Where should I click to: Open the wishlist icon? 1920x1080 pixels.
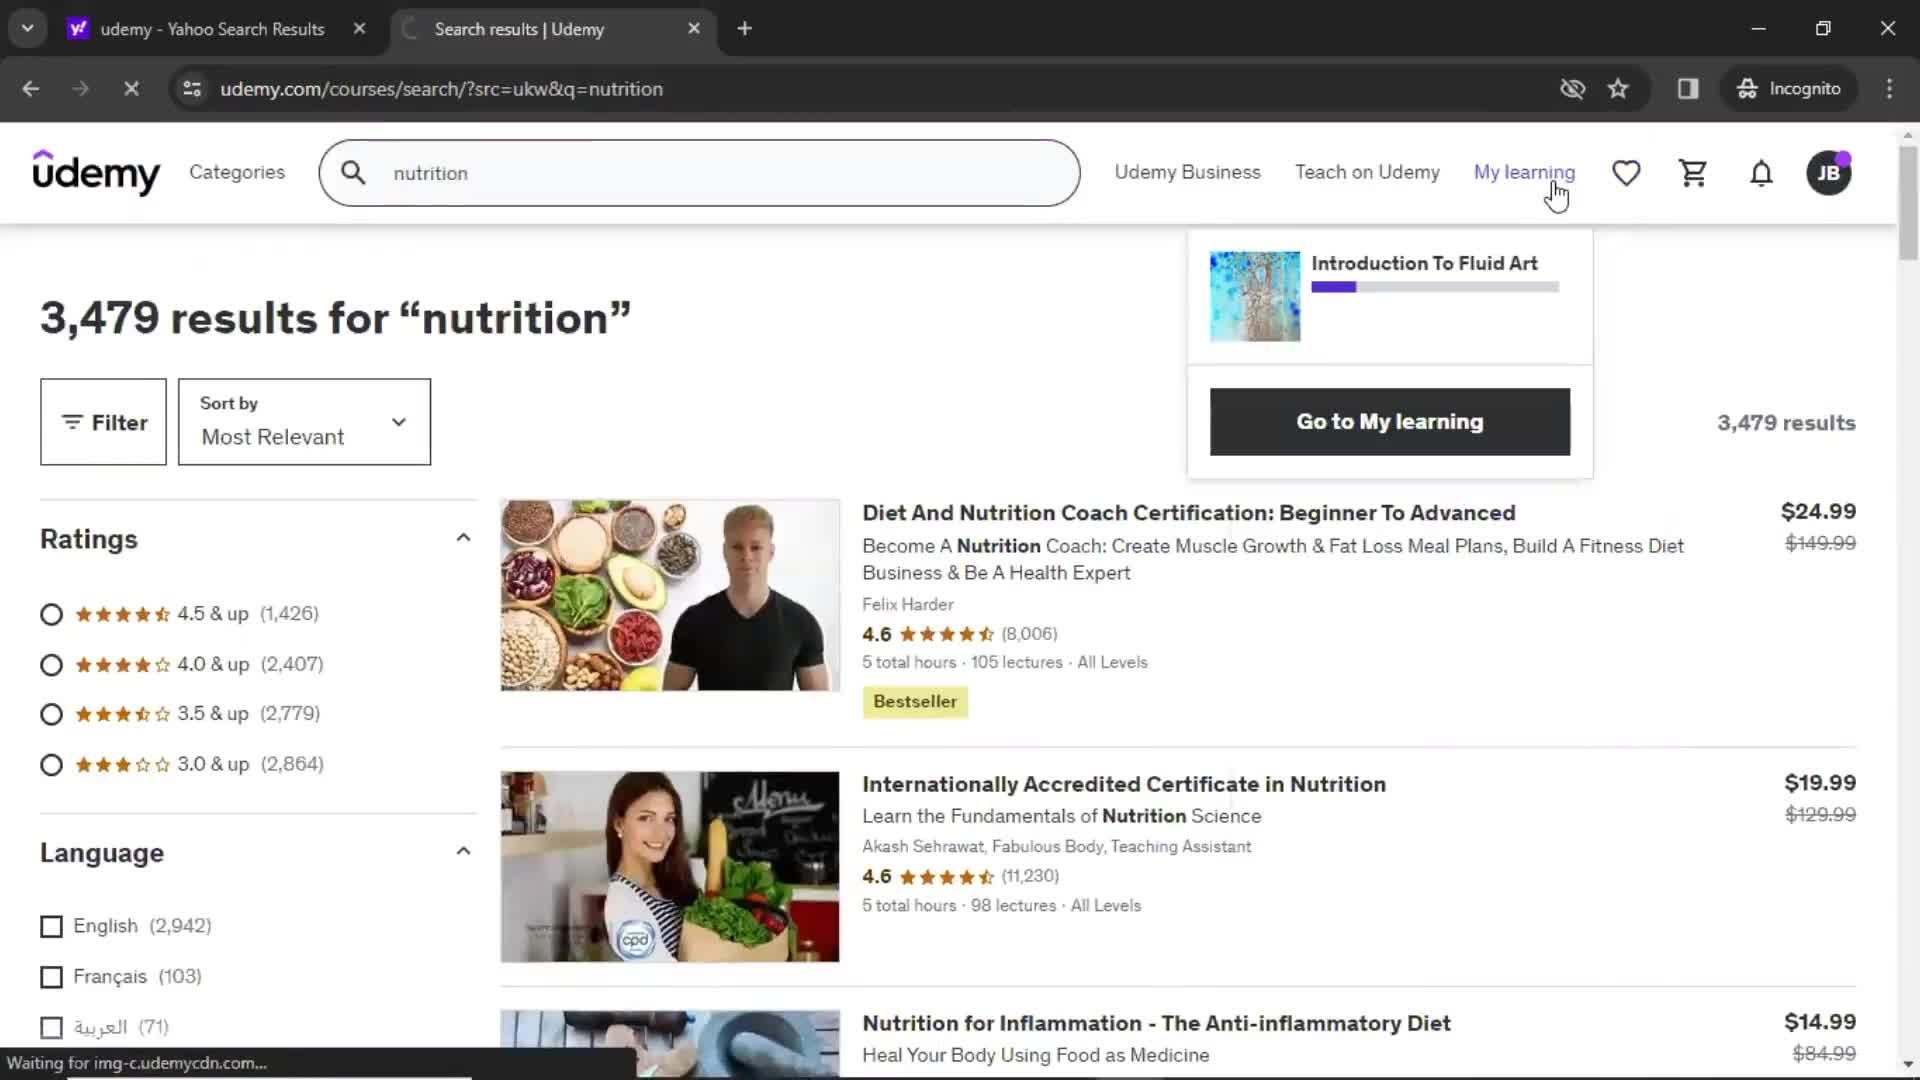[1626, 171]
